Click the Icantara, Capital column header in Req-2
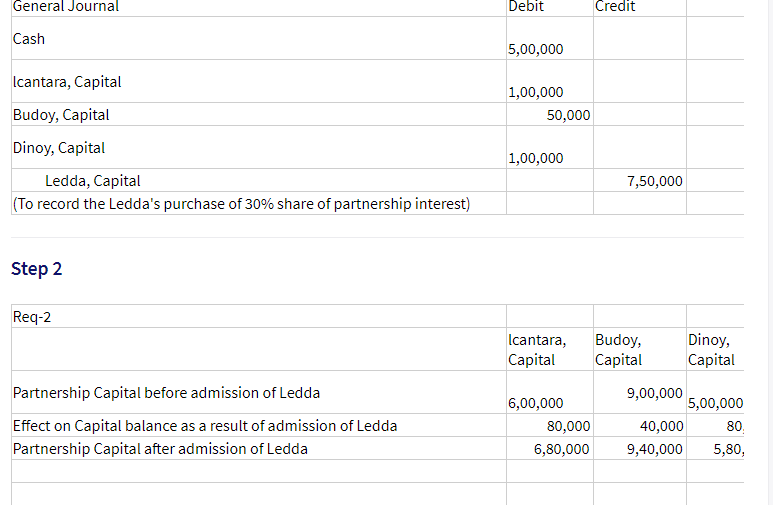This screenshot has height=505, width=773. [537, 350]
